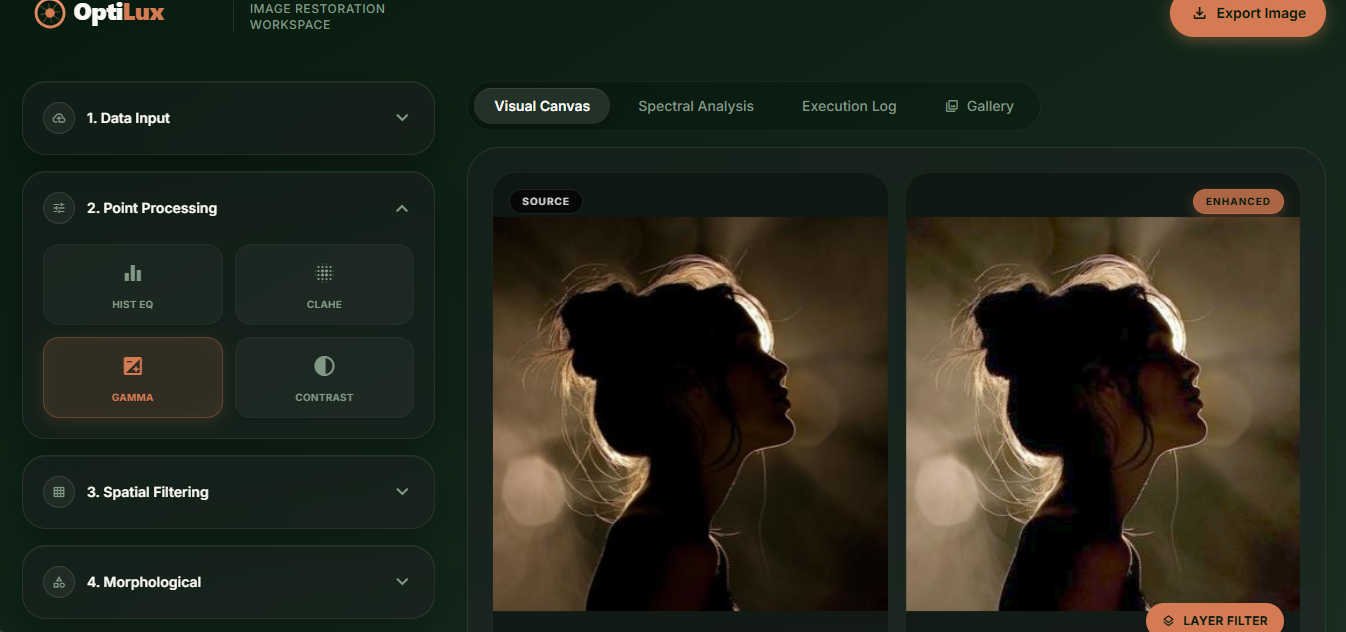Image resolution: width=1346 pixels, height=632 pixels.
Task: Click the OptiLux brand name
Action: click(119, 13)
